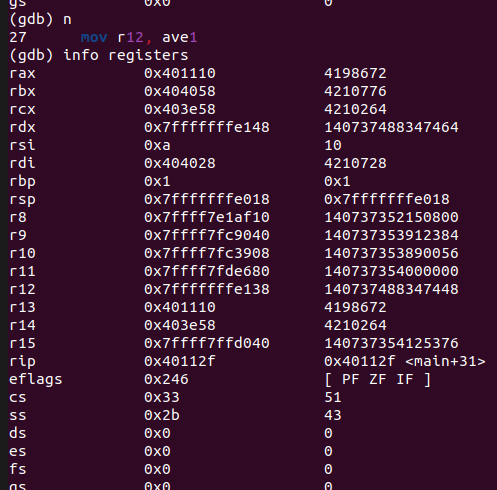Image resolution: width=497 pixels, height=490 pixels.
Task: Click the rbp register line
Action: [180, 181]
